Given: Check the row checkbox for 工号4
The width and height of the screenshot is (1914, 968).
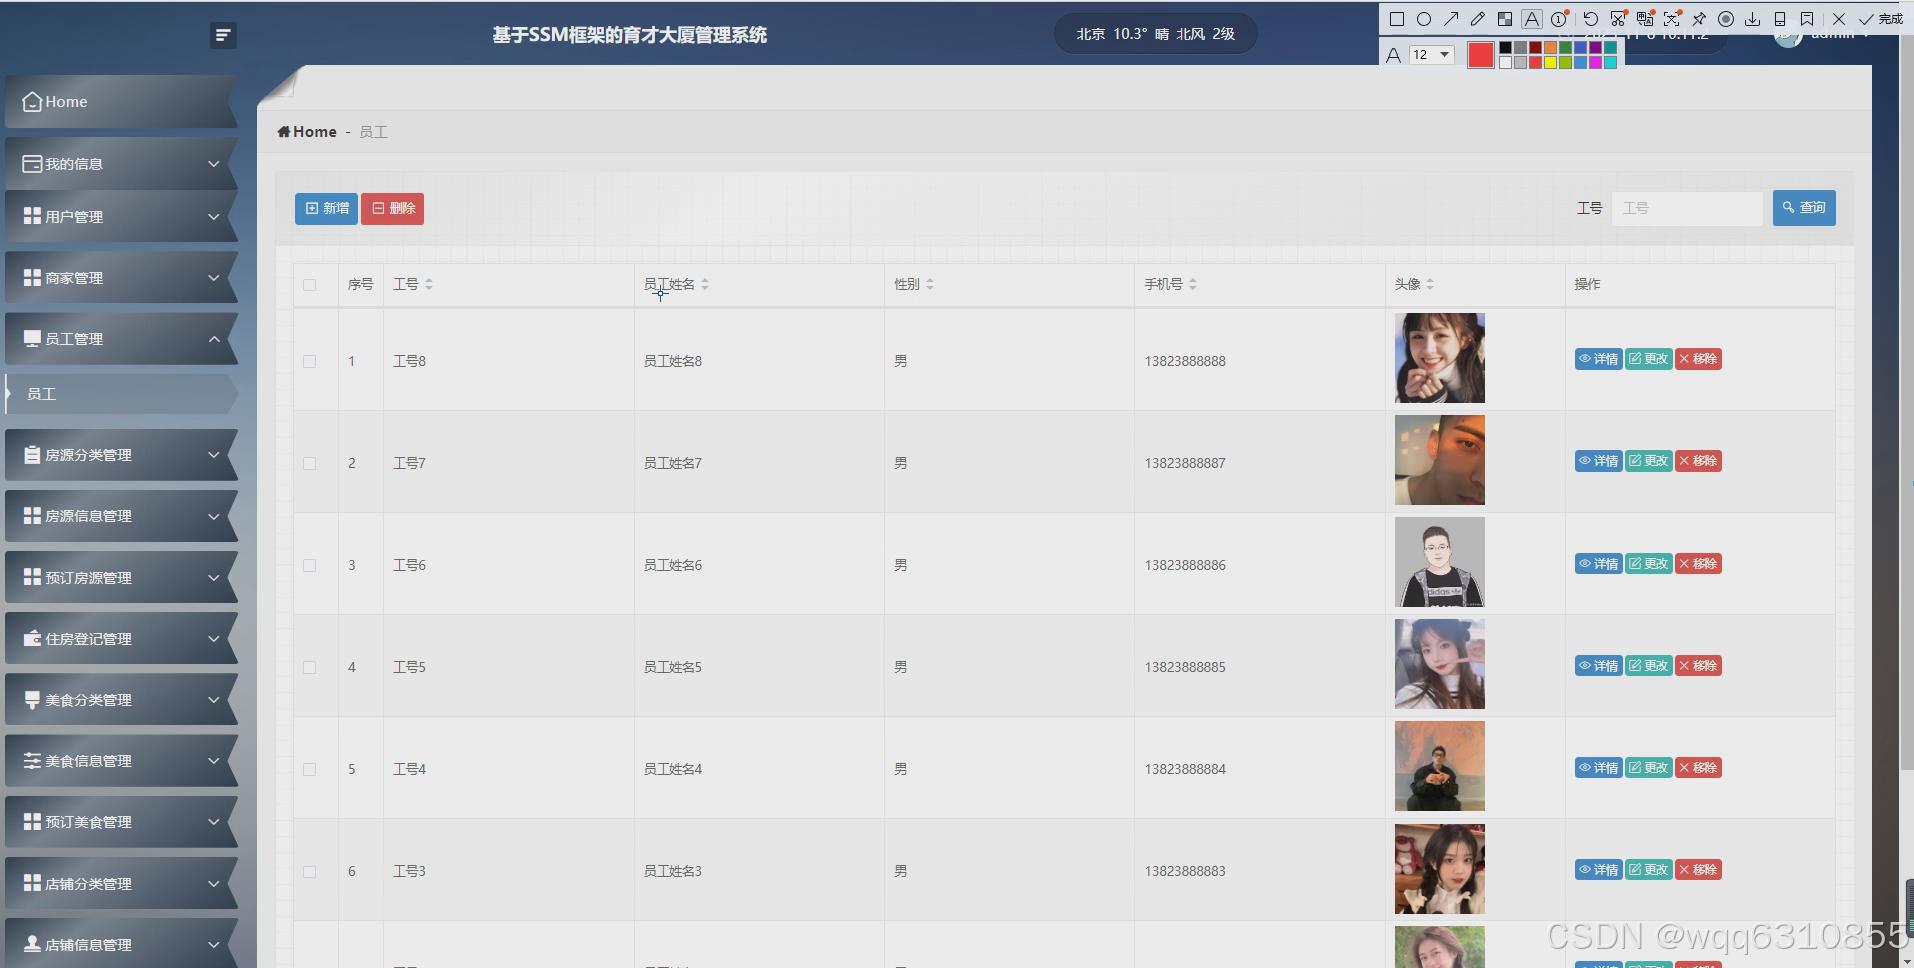Looking at the screenshot, I should (x=309, y=769).
